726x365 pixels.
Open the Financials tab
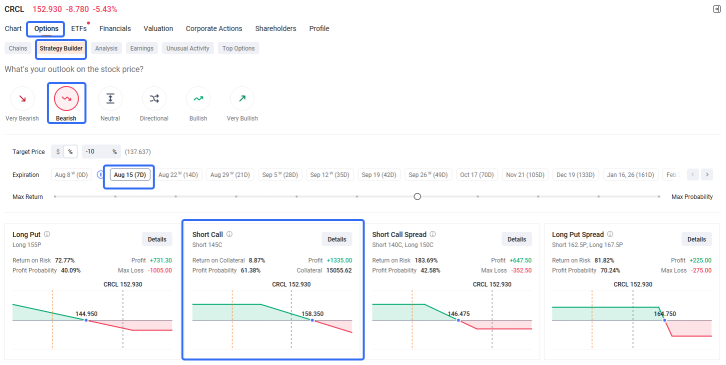[x=115, y=28]
